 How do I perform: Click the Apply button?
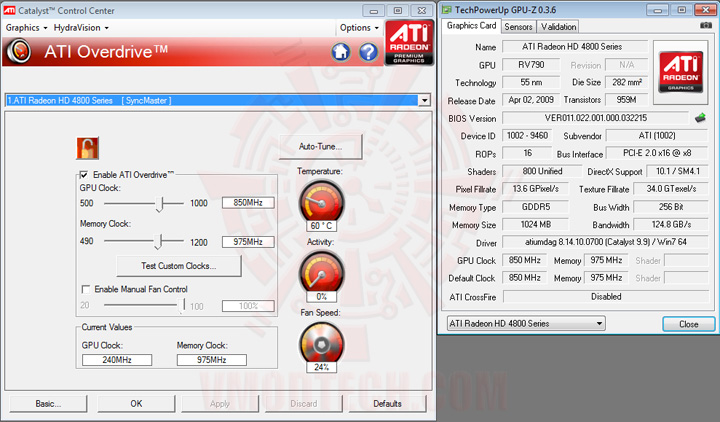[x=219, y=404]
